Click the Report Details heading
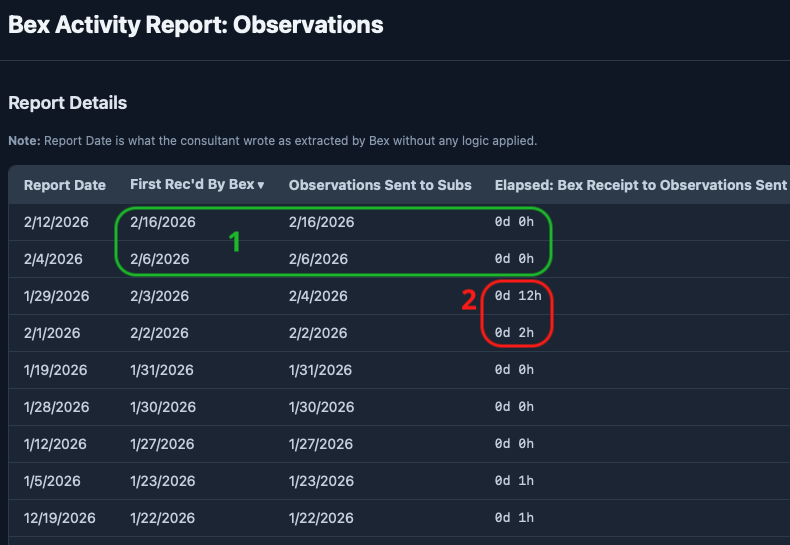 click(68, 103)
